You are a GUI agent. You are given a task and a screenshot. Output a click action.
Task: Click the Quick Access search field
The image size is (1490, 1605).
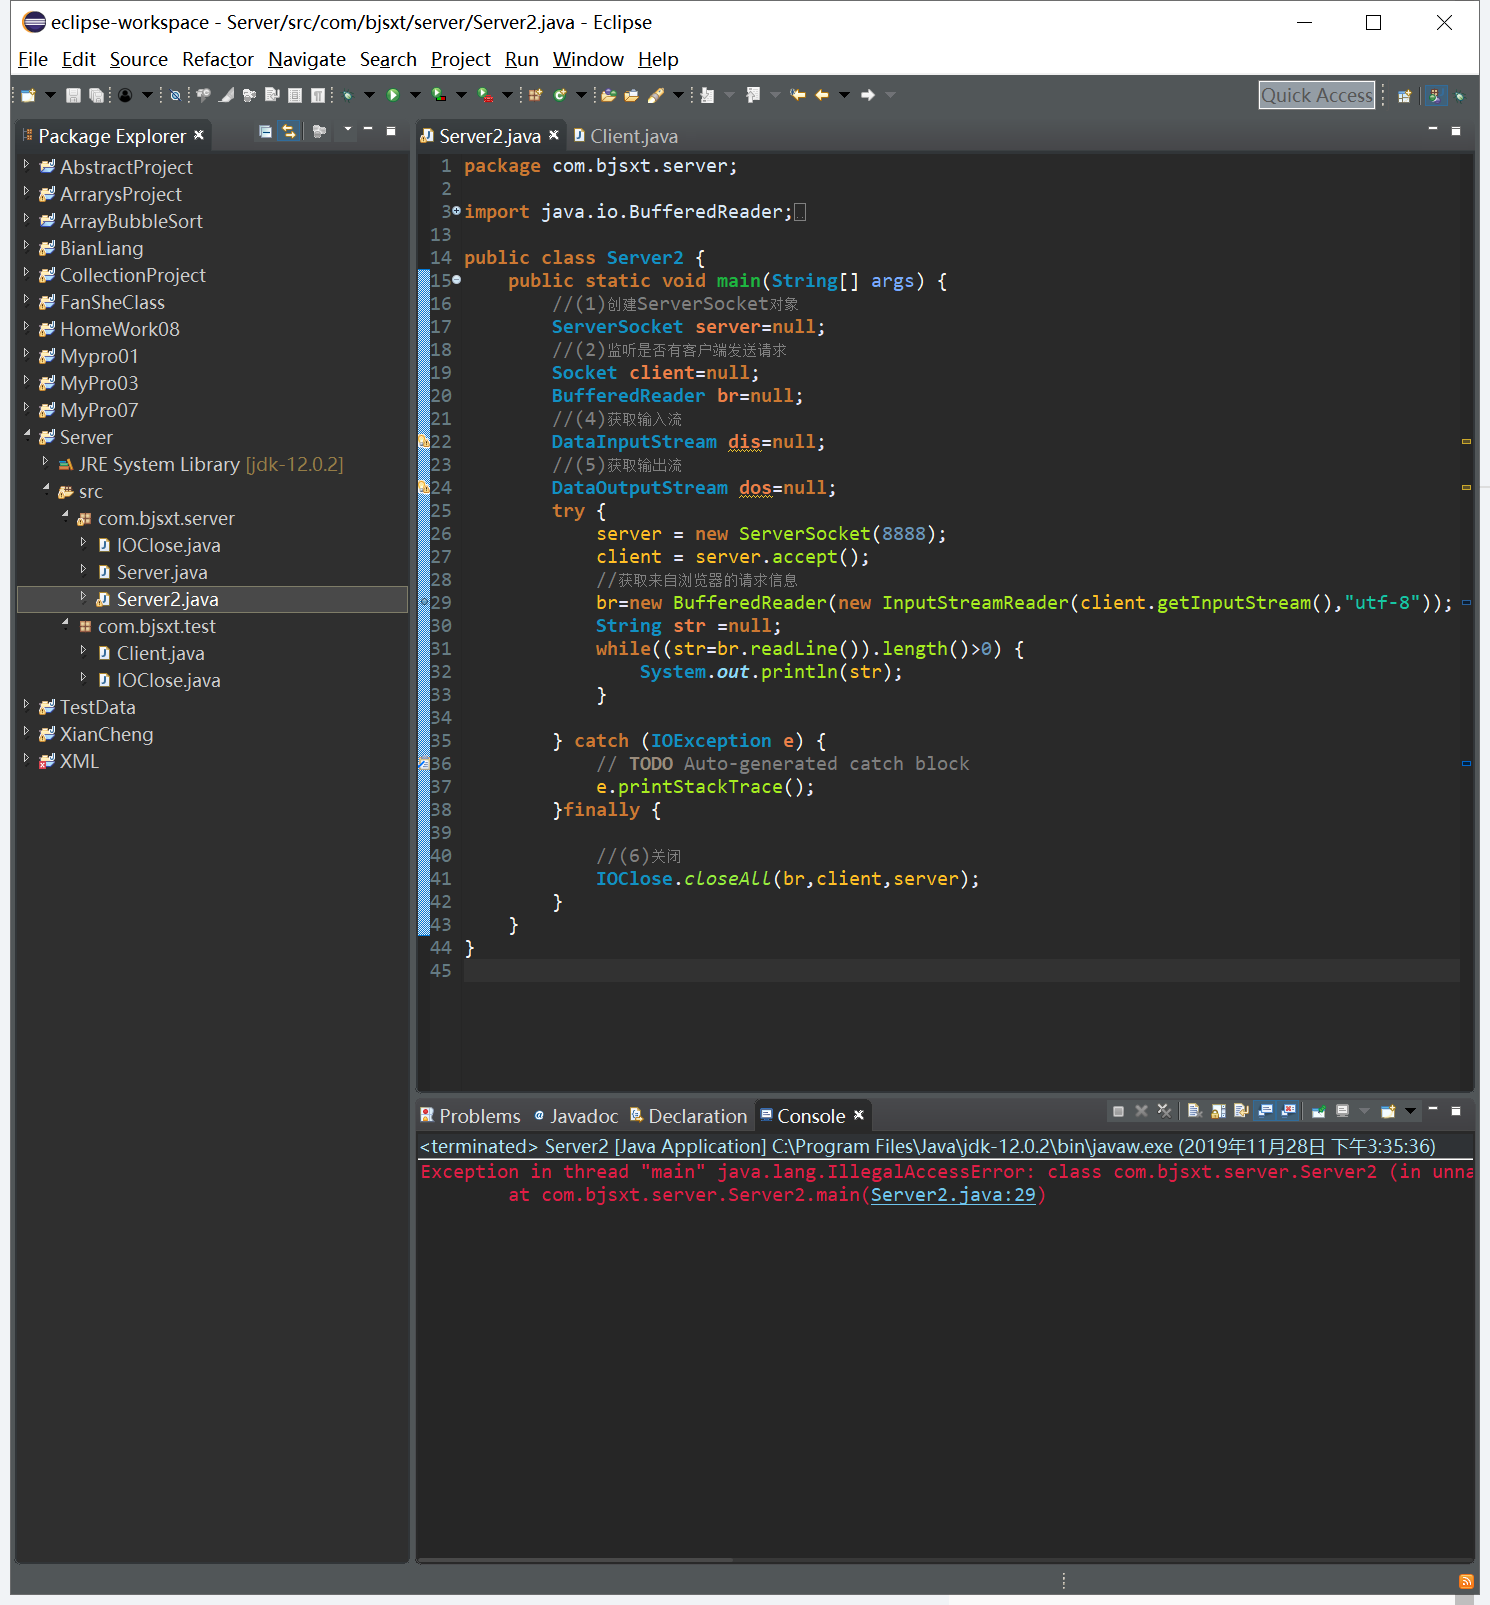pyautogui.click(x=1316, y=95)
